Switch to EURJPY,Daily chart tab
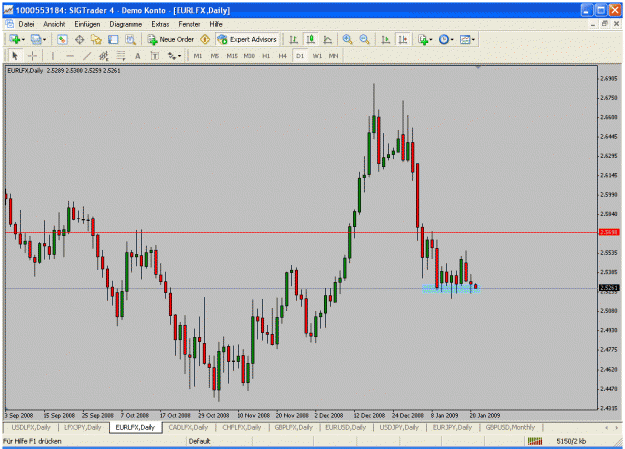 [452, 427]
